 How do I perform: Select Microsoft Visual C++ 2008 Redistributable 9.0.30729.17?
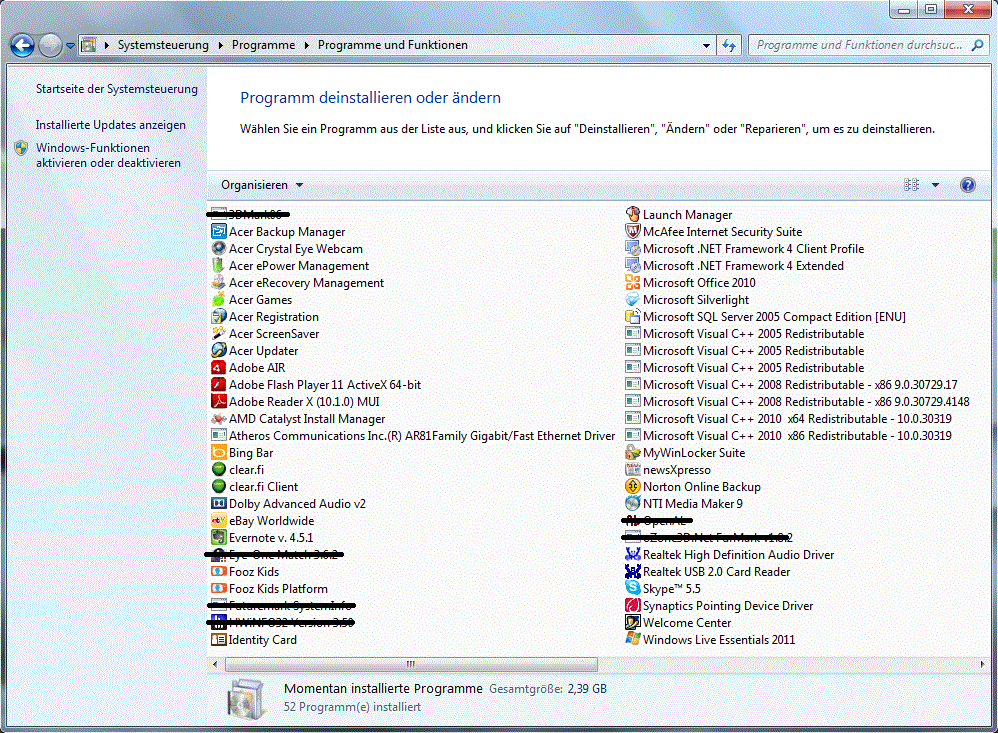[792, 385]
